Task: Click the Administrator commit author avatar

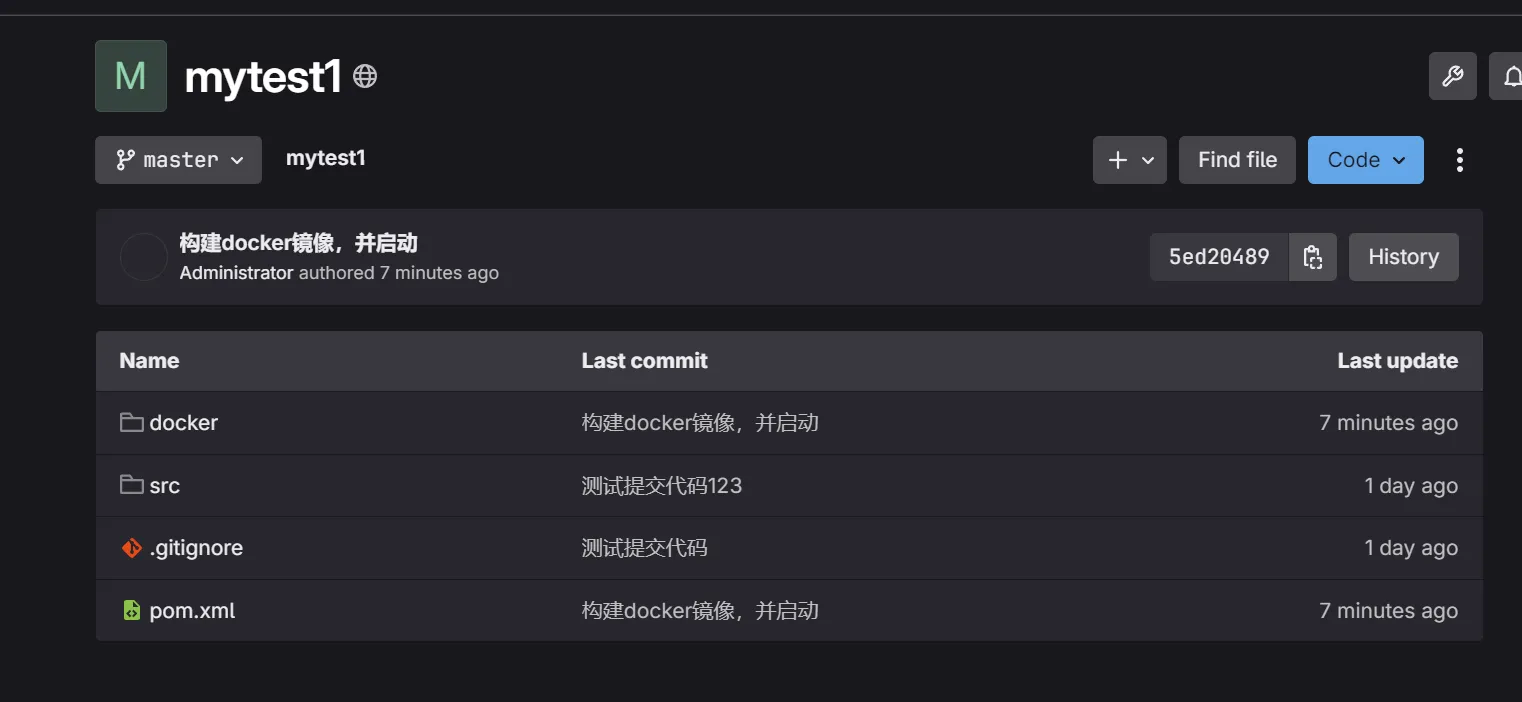Action: (143, 257)
